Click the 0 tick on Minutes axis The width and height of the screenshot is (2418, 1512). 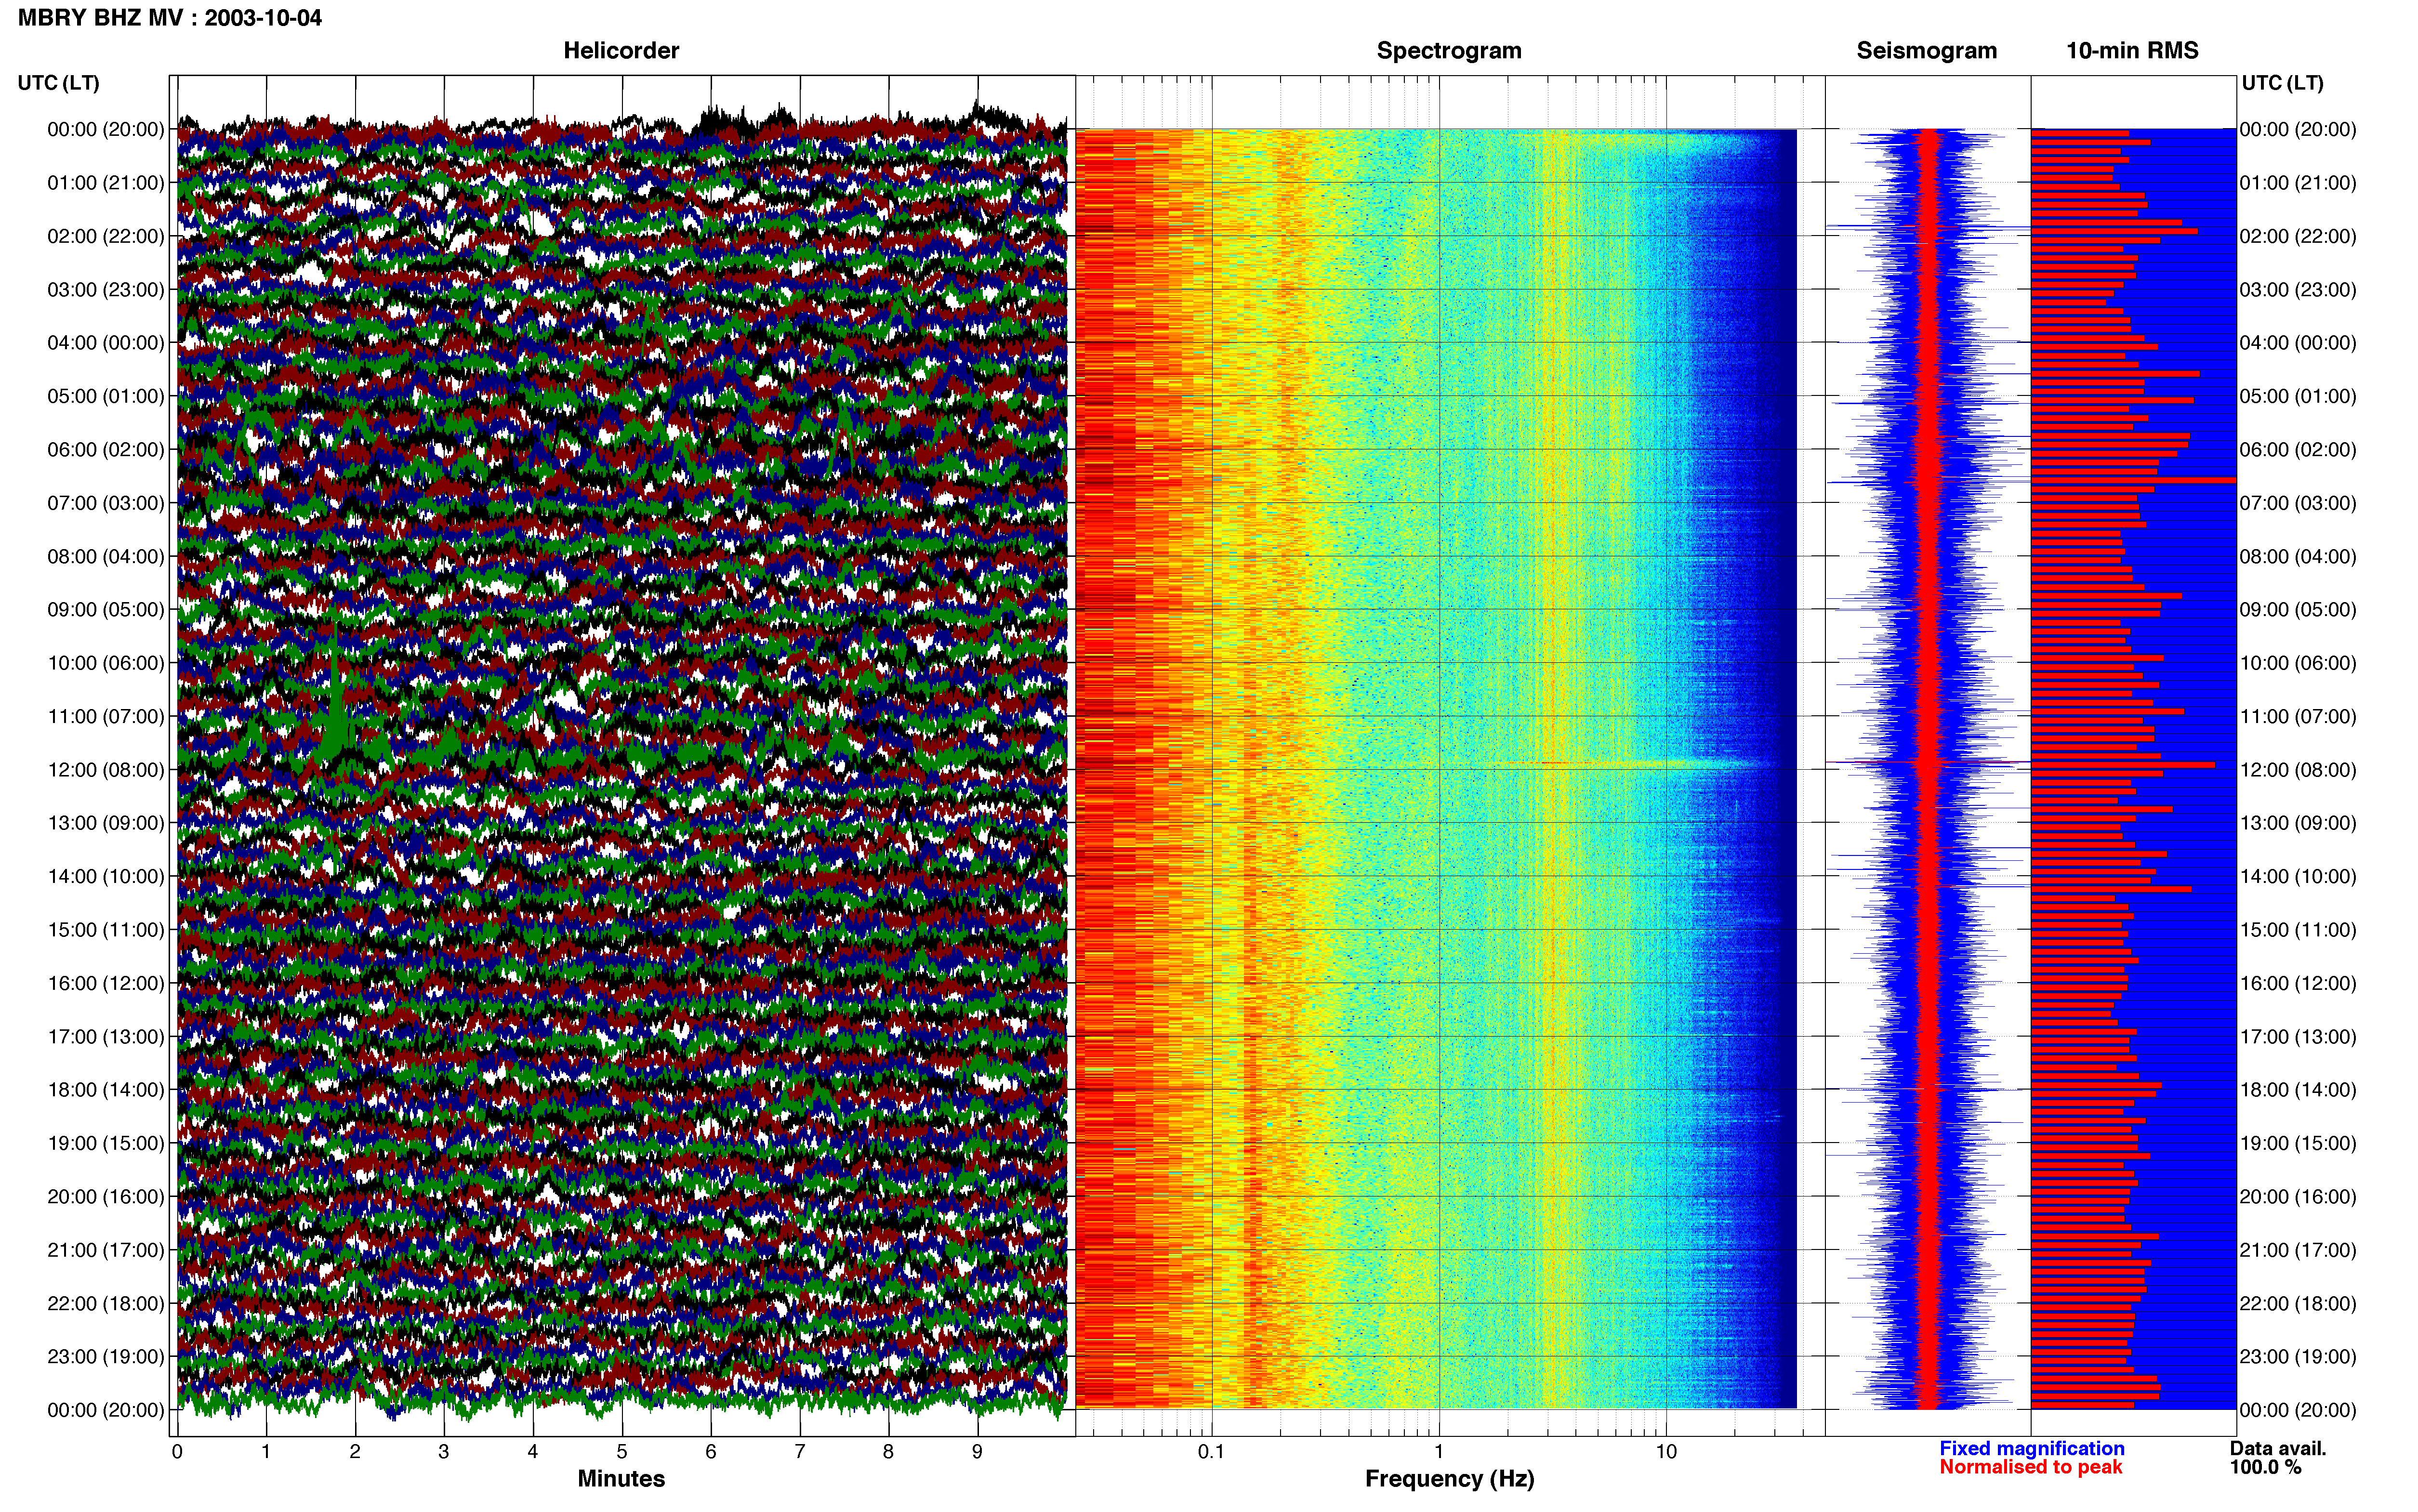177,1452
